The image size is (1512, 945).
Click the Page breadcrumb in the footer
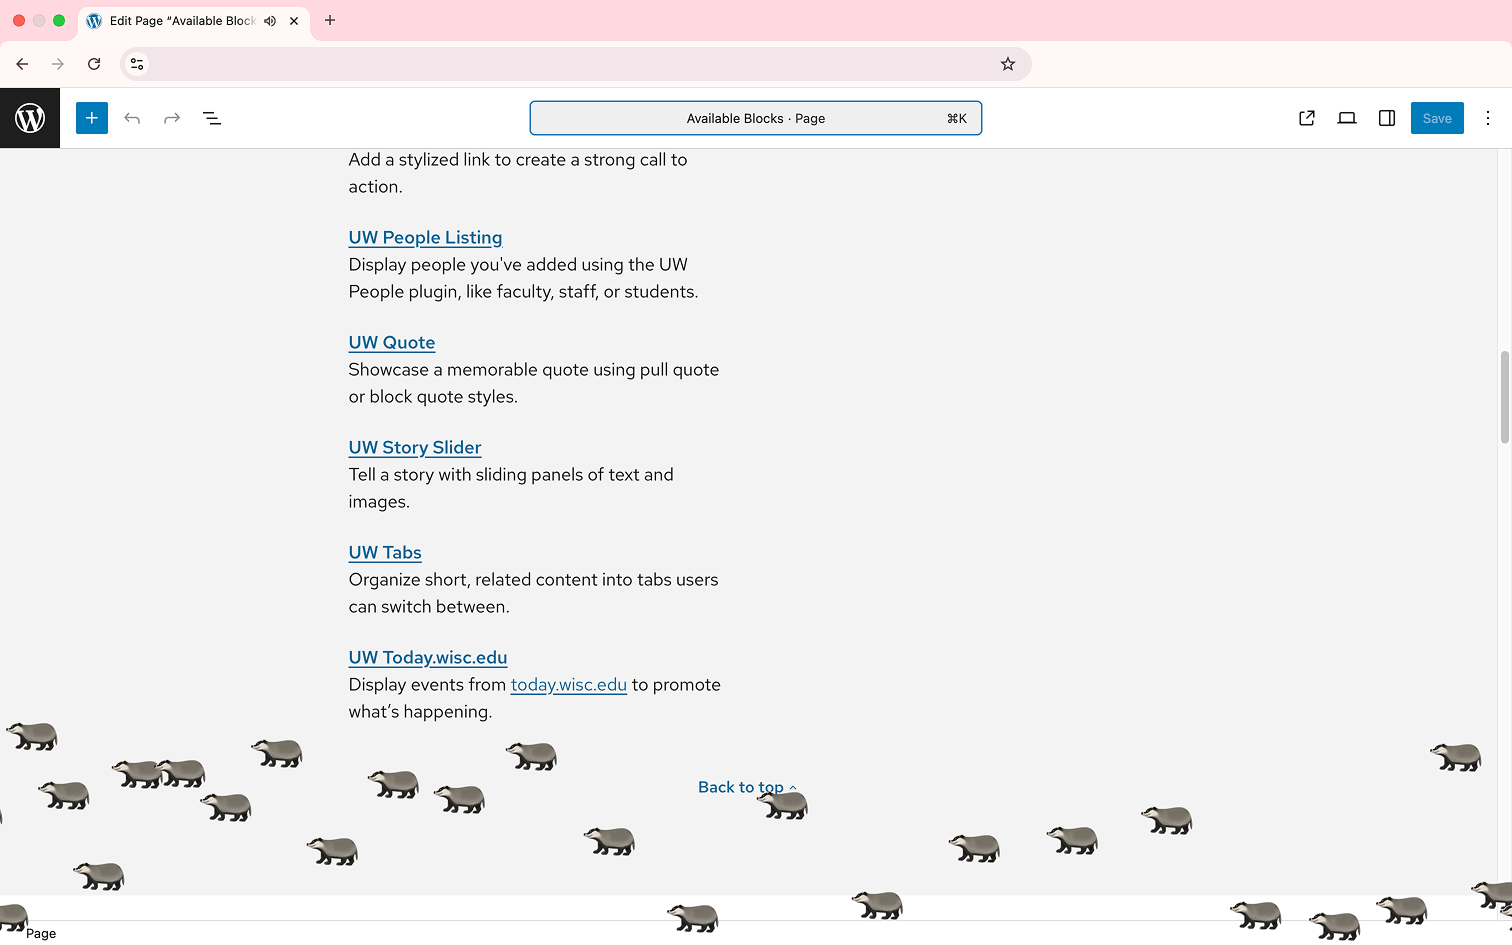pyautogui.click(x=41, y=933)
